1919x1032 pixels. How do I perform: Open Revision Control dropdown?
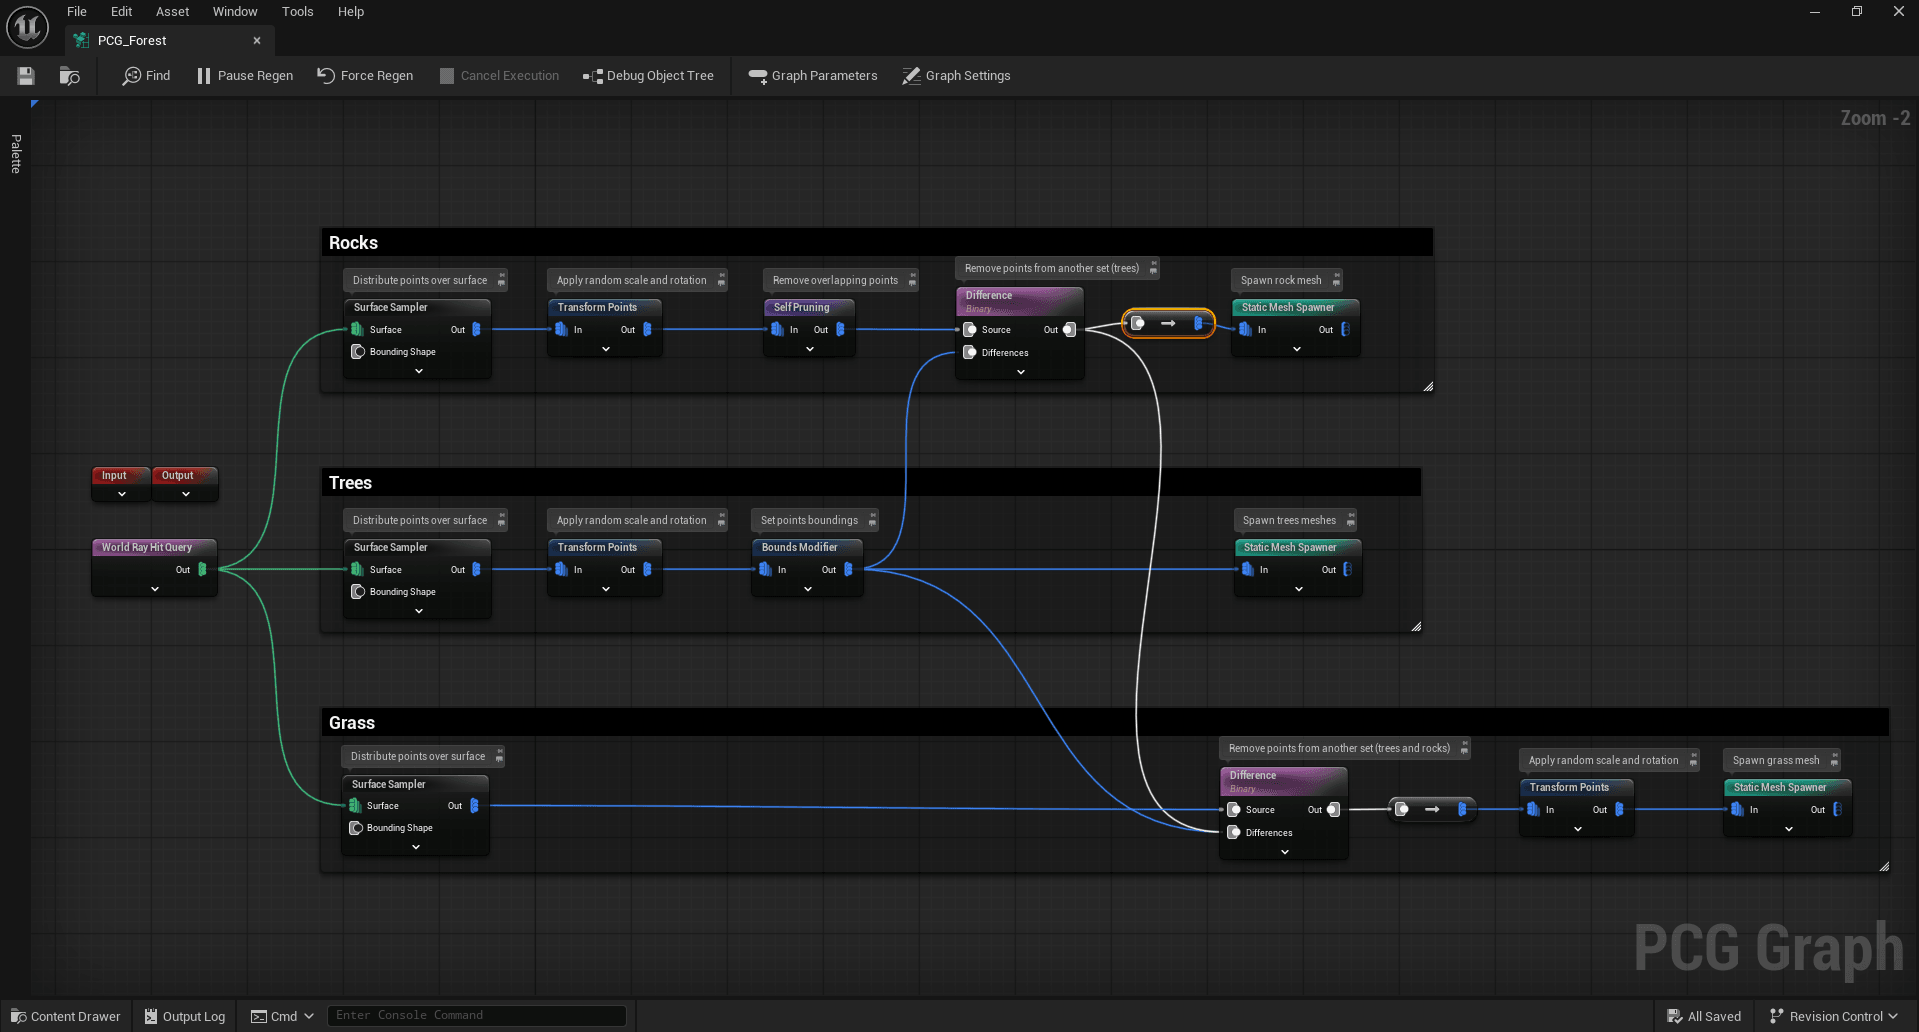[x=1834, y=1016]
